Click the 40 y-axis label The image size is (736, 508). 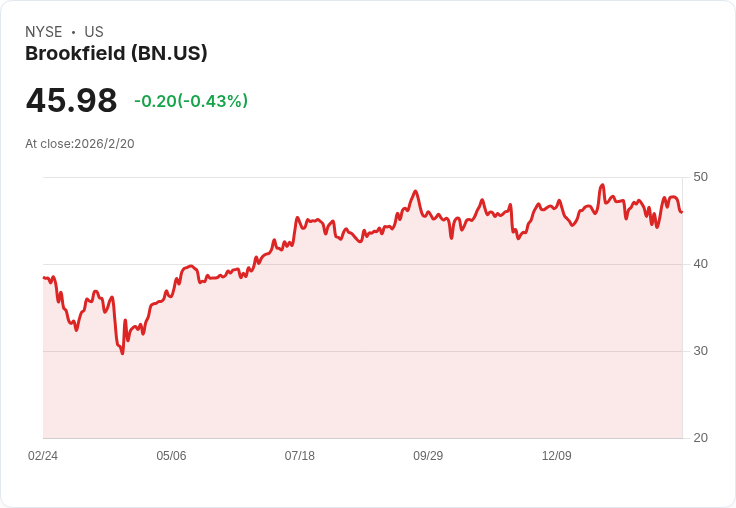[700, 264]
